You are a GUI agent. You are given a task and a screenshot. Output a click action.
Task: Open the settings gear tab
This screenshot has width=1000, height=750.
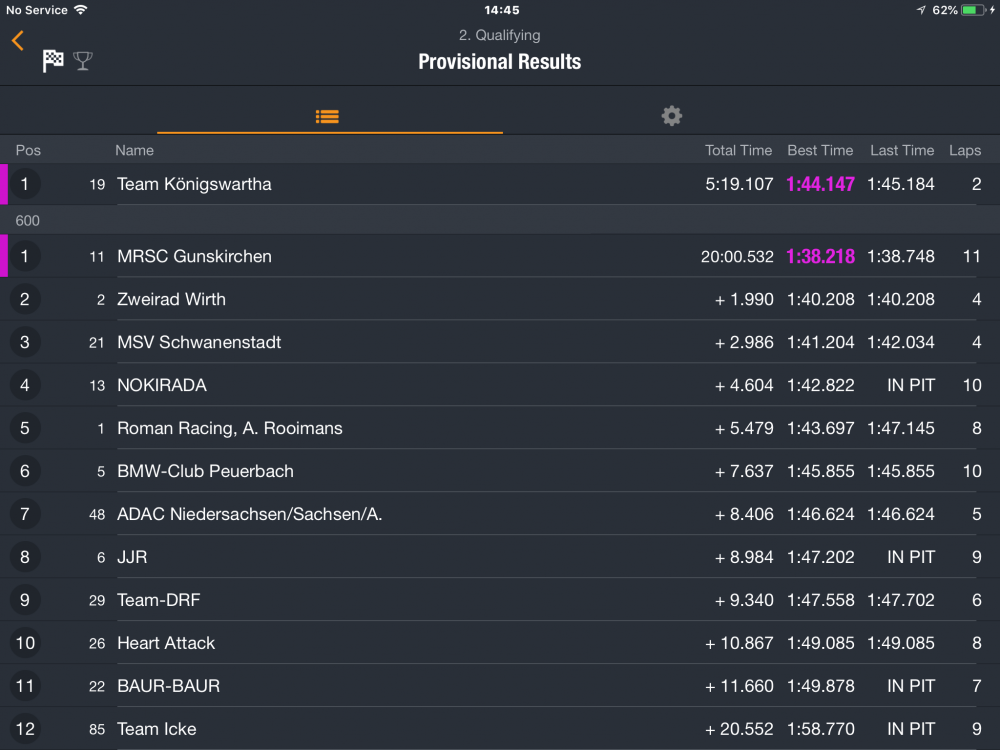(672, 116)
